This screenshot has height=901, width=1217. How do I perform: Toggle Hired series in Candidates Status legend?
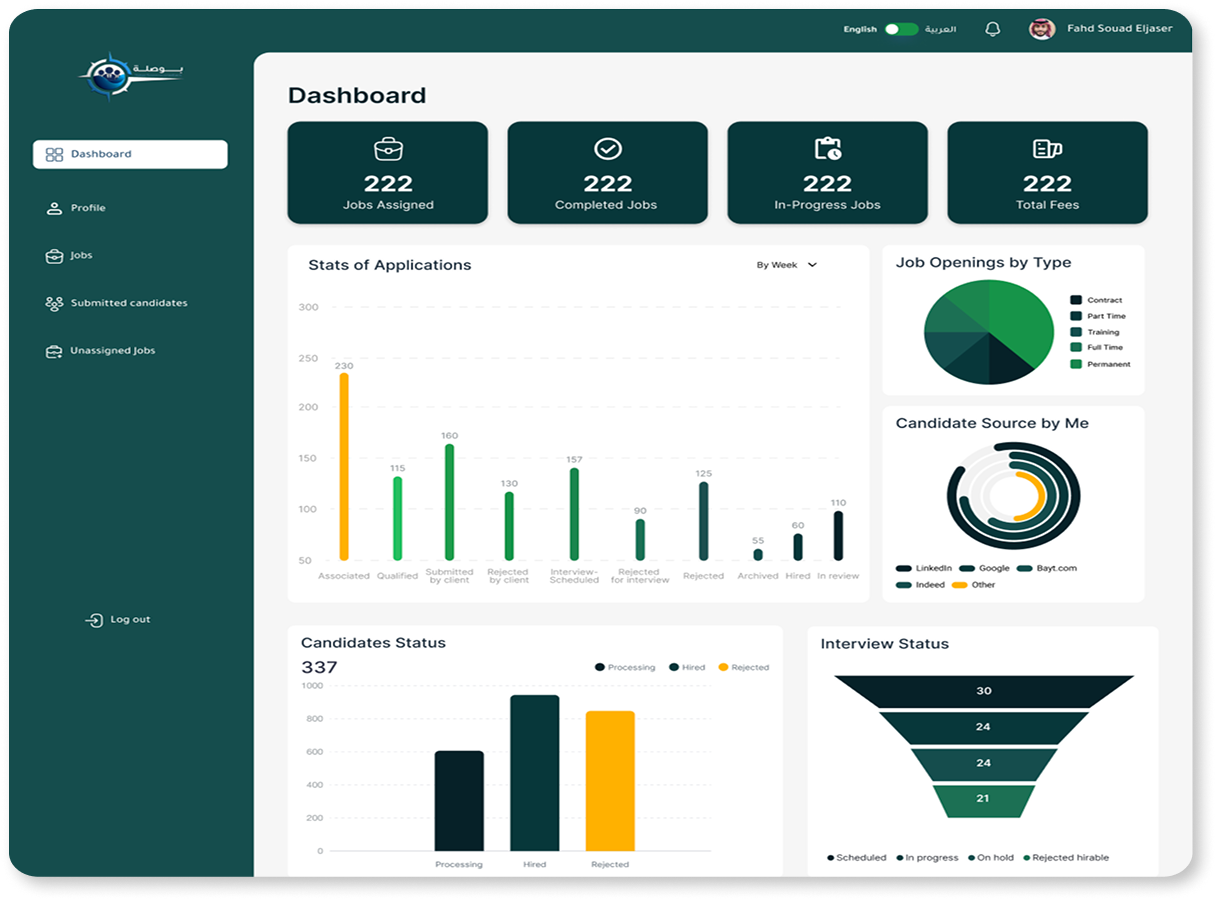coord(687,667)
